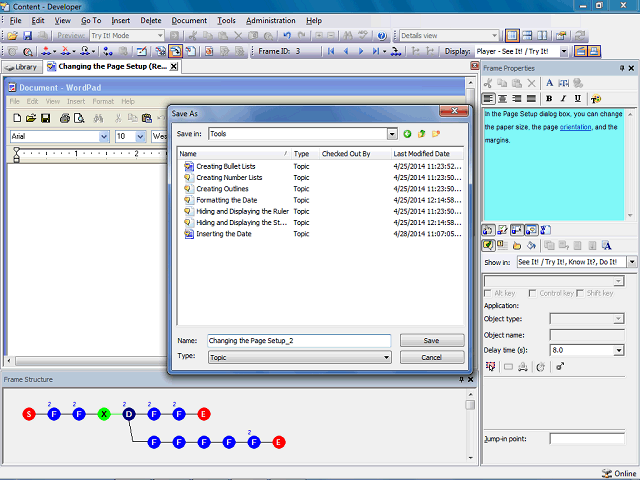Click the green Back arrow in Save As

click(x=407, y=134)
